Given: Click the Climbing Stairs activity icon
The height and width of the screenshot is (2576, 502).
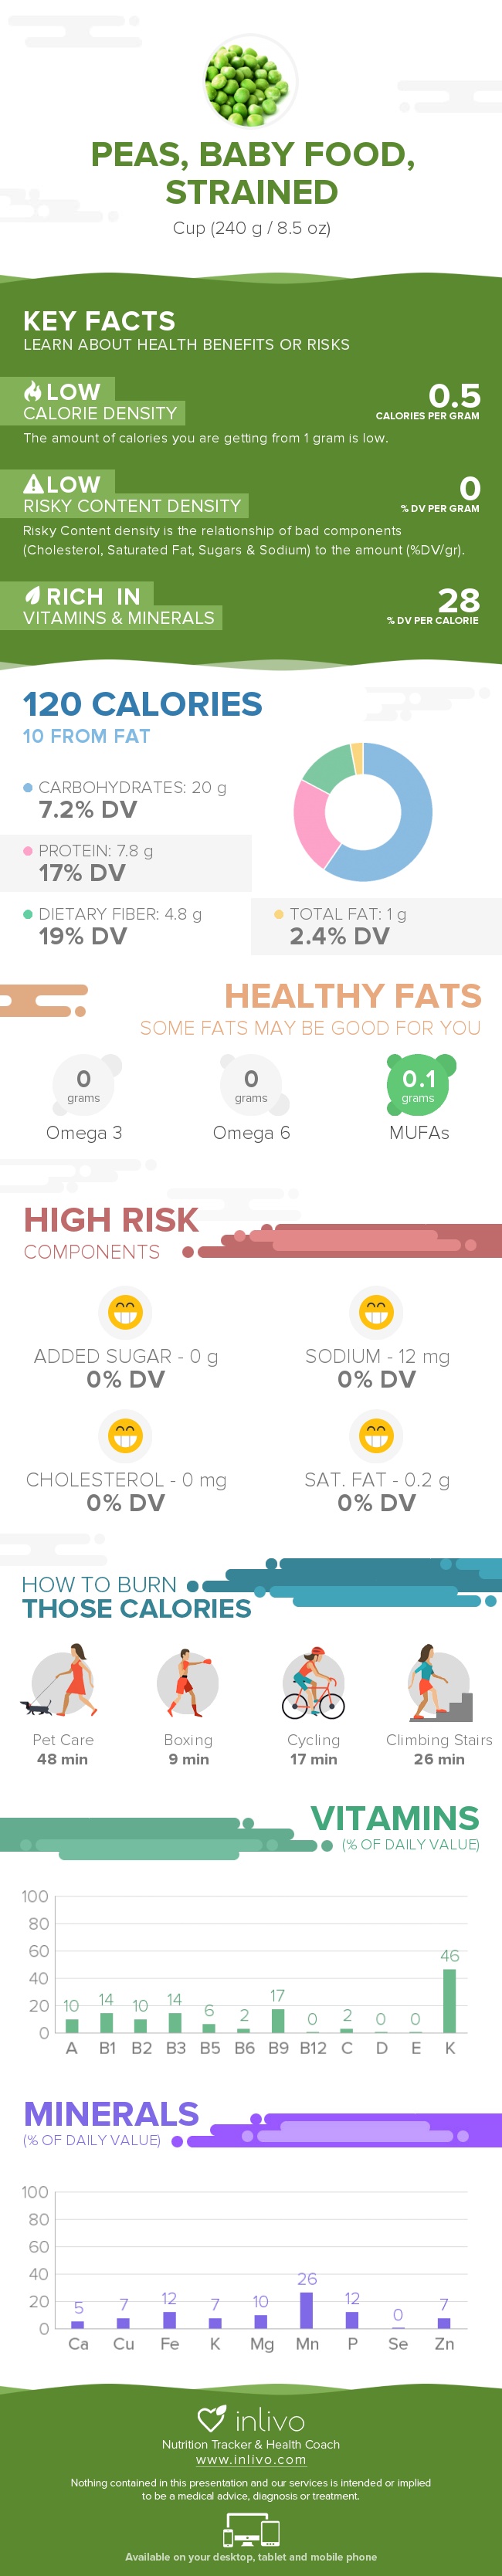Looking at the screenshot, I should pos(438,1682).
